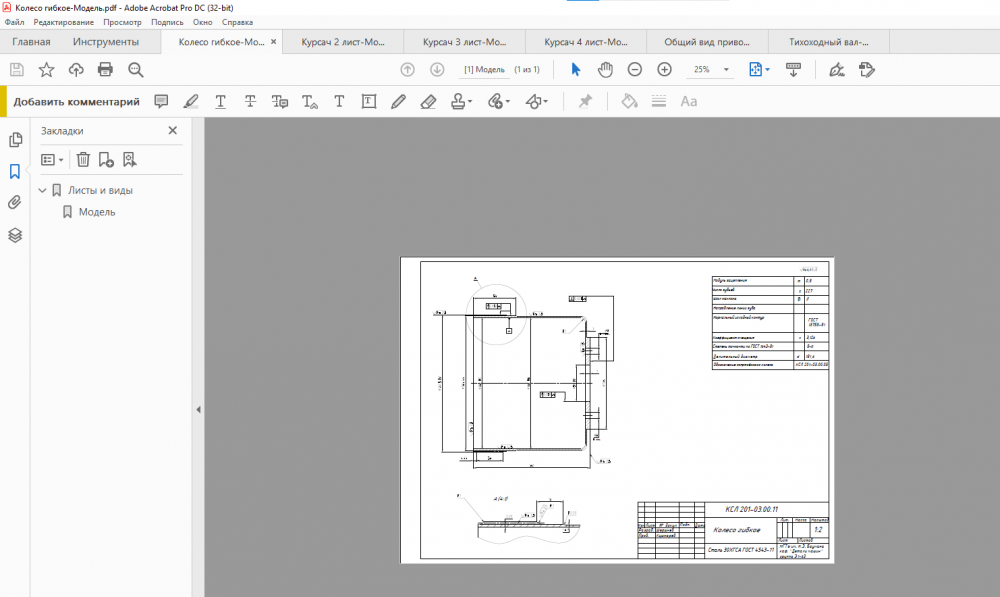Delete selected bookmark with trash icon
Viewport: 1000px width, 597px height.
click(83, 159)
